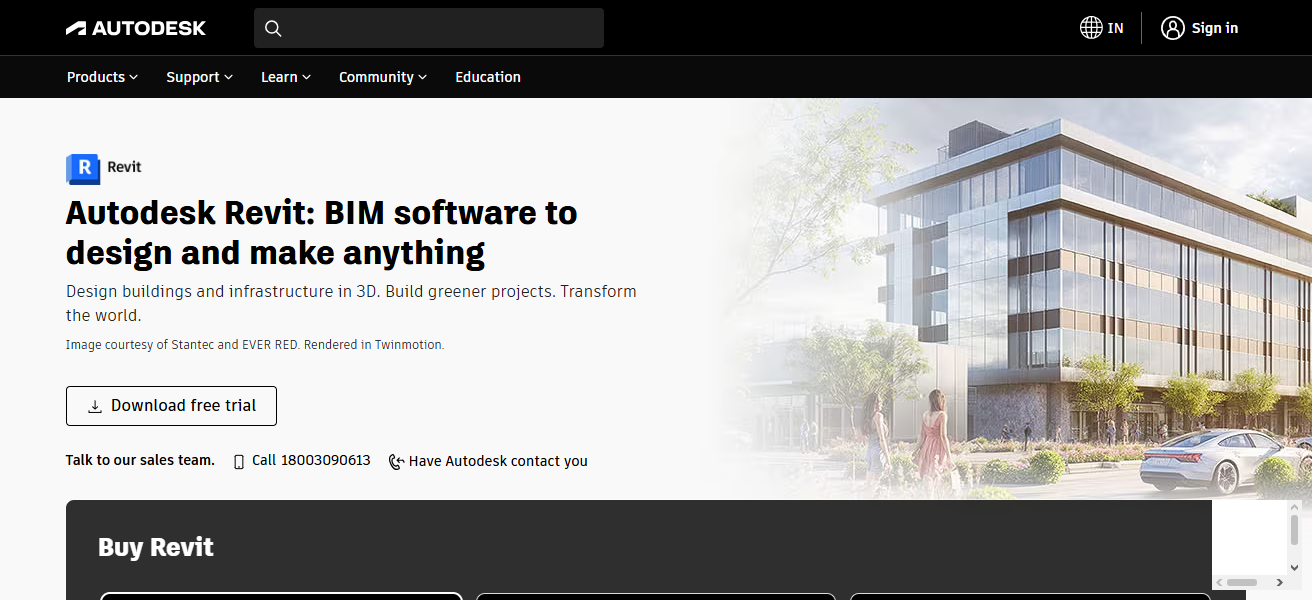Go to Education page
The height and width of the screenshot is (600, 1312).
(x=488, y=77)
